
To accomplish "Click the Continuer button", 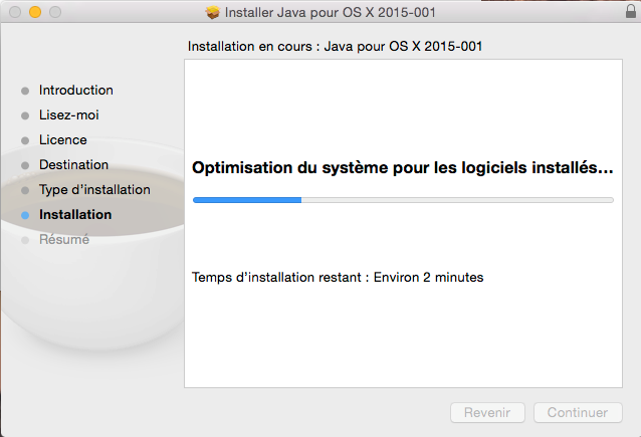I will point(578,412).
